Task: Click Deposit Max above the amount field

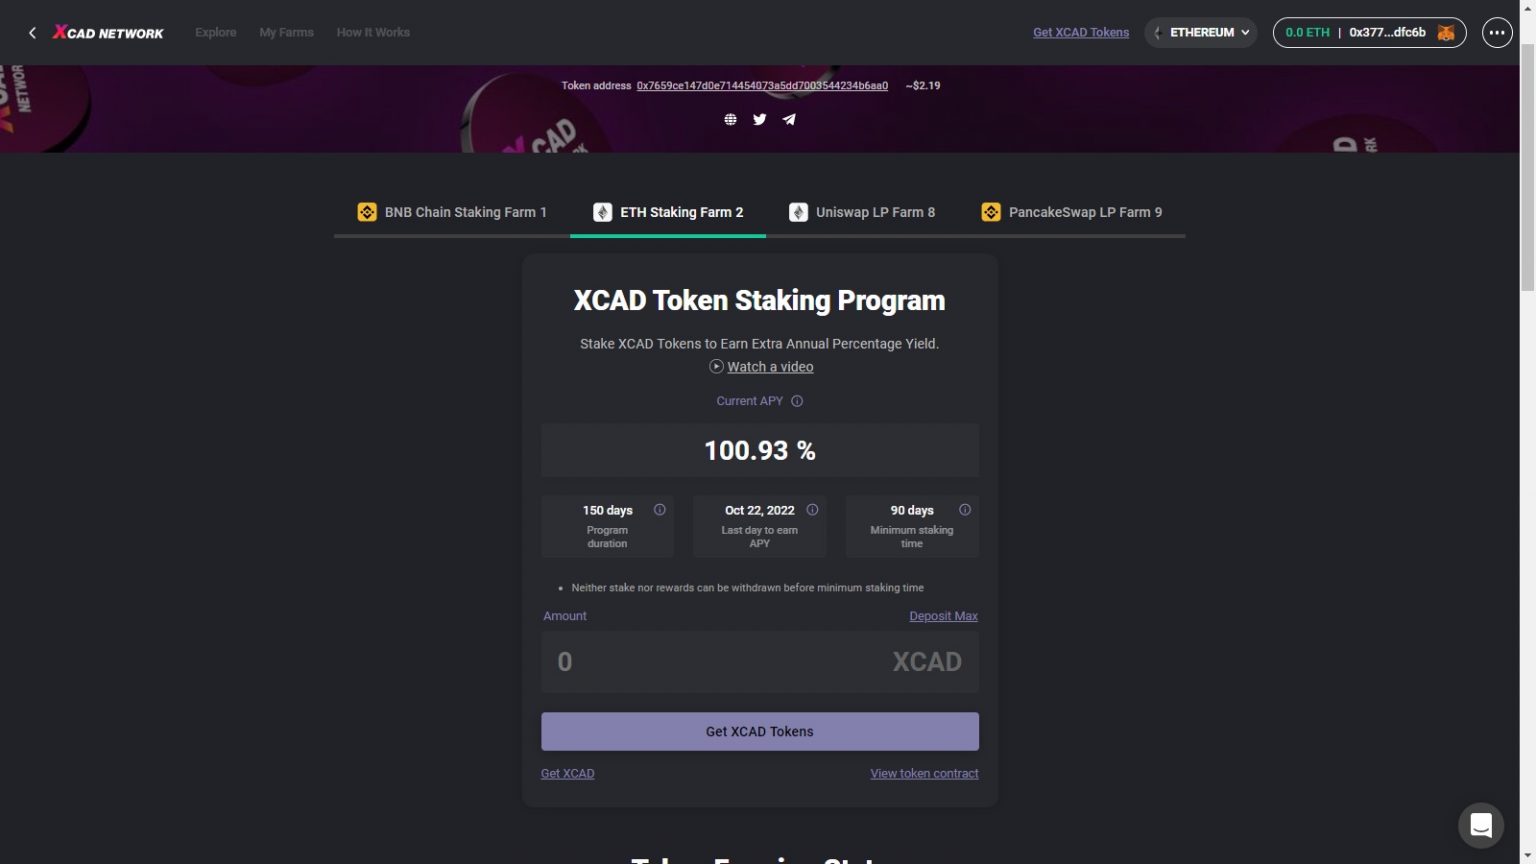Action: coord(943,616)
